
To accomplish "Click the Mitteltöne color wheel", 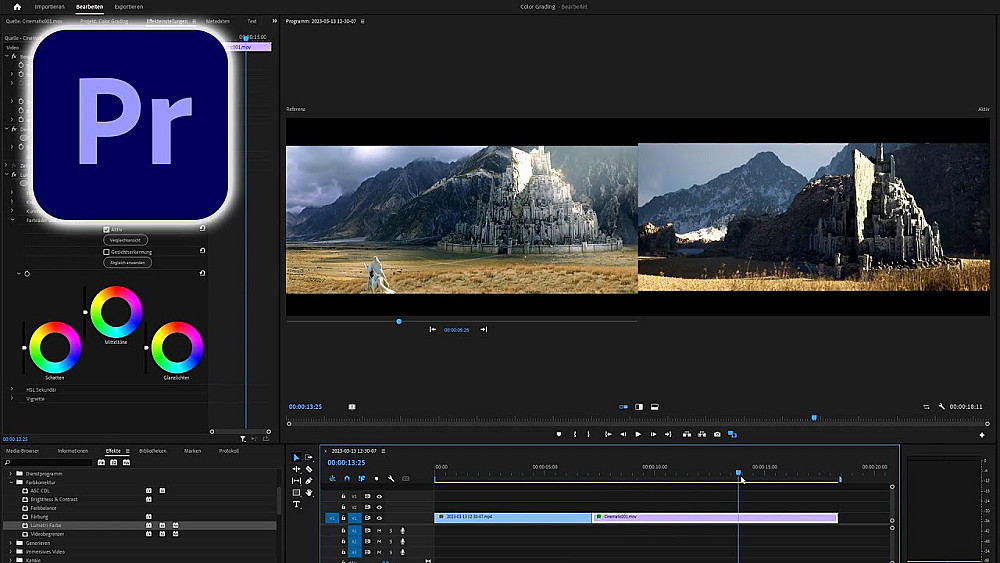I will (x=116, y=311).
